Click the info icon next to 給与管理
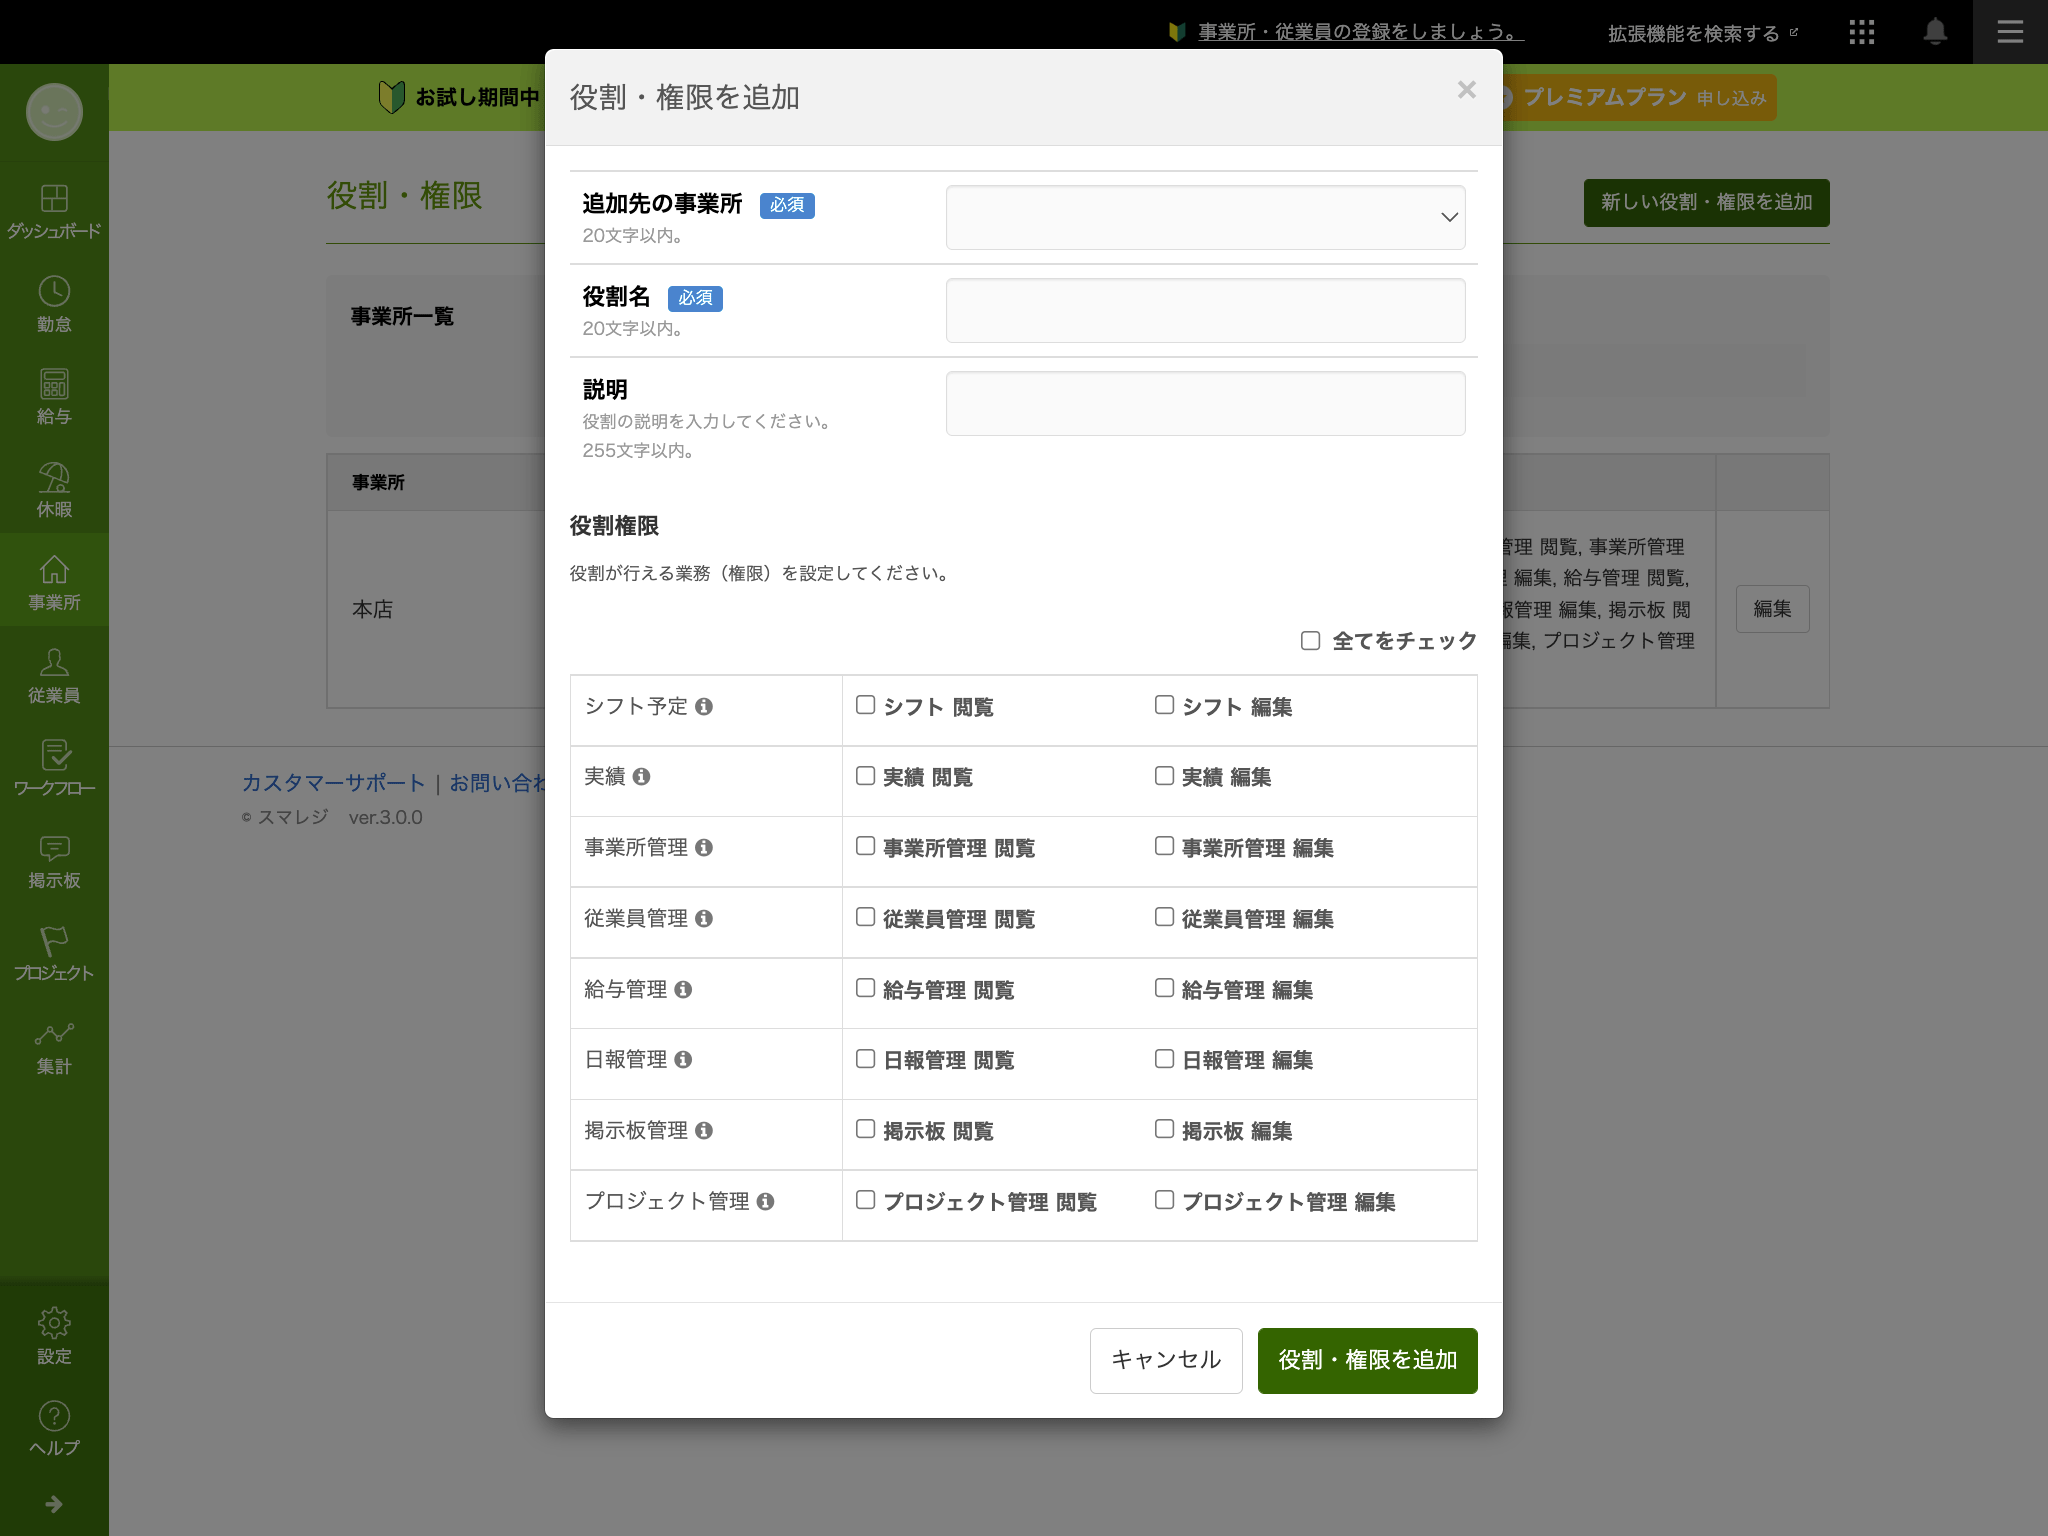The height and width of the screenshot is (1536, 2048). pos(683,990)
